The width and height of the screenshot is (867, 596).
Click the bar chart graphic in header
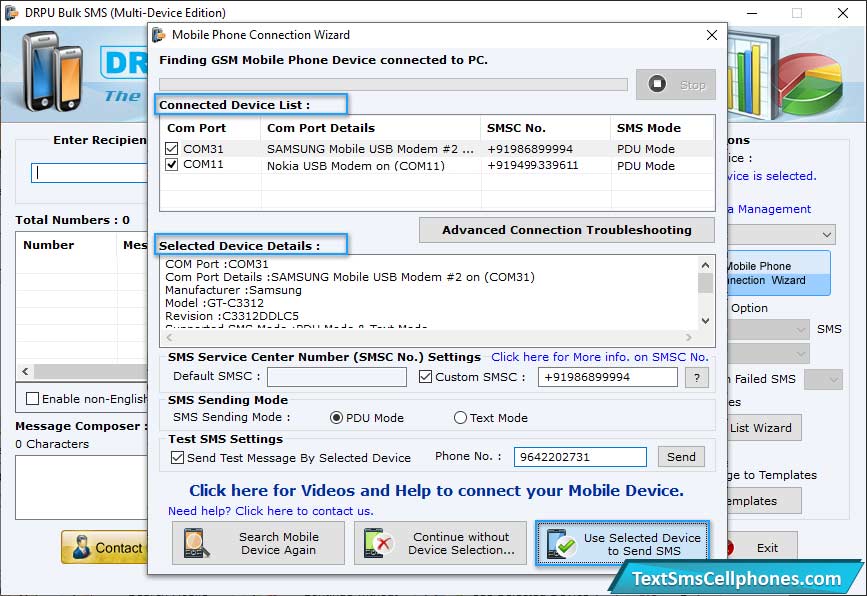click(x=753, y=76)
